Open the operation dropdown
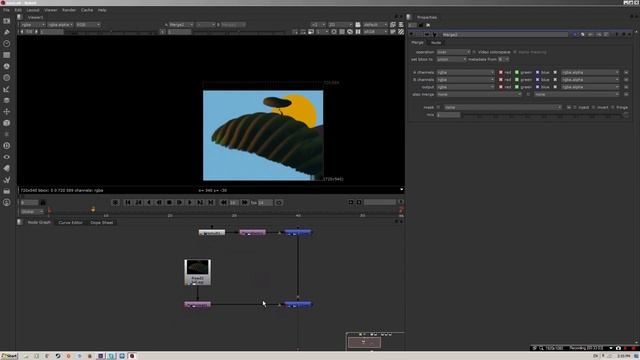640x360 pixels. point(453,52)
